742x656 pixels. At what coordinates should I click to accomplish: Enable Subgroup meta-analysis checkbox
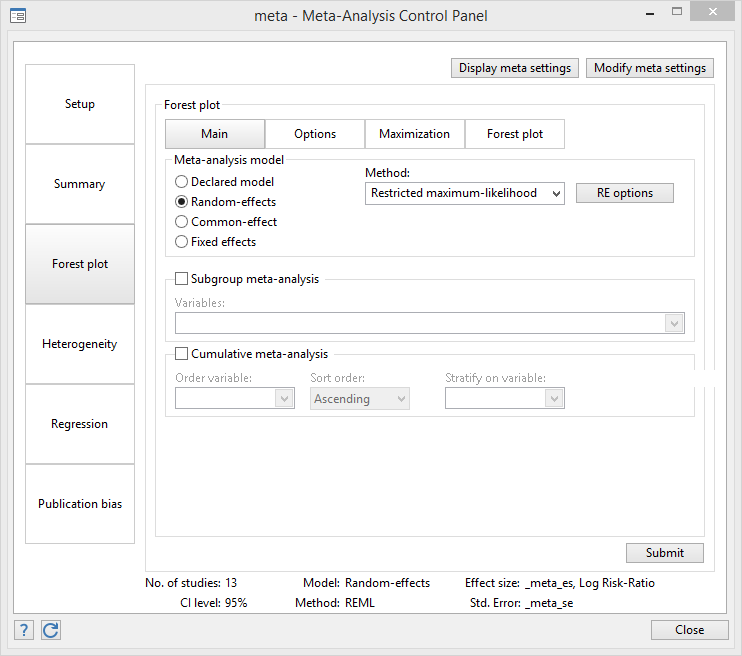(182, 279)
